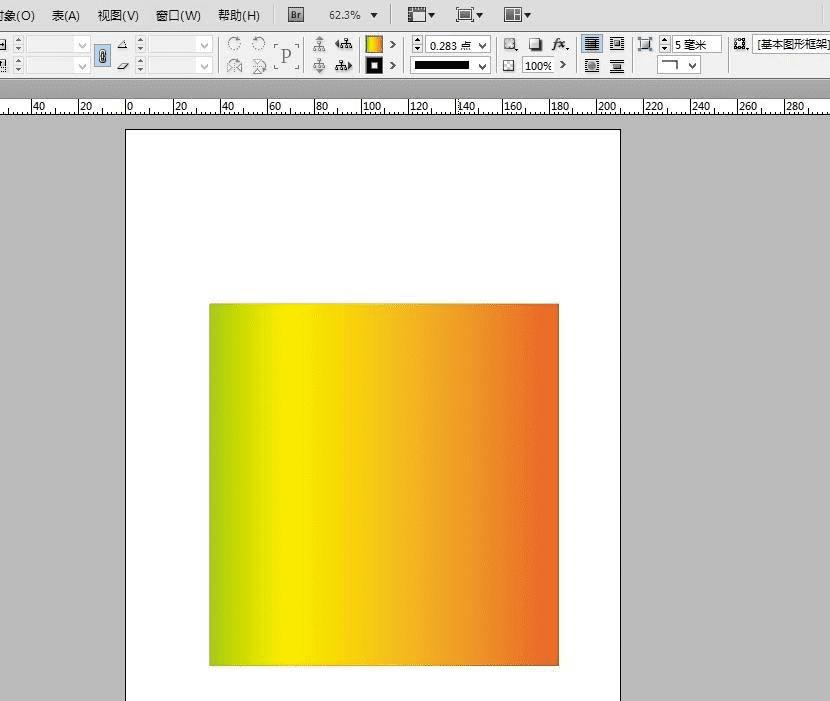Open the fx effects menu
This screenshot has width=830, height=701.
point(560,45)
